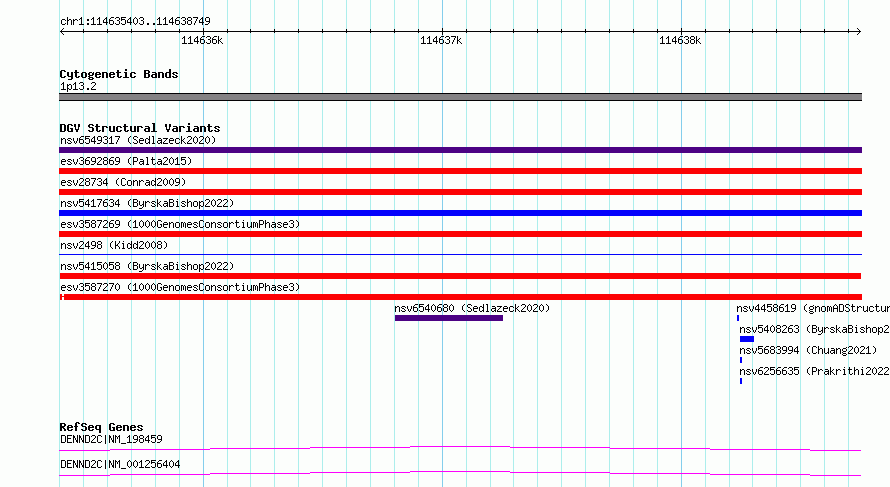Click the nsv6256635 Prakrithi2022 blue marker
This screenshot has height=487, width=890.
(x=741, y=381)
